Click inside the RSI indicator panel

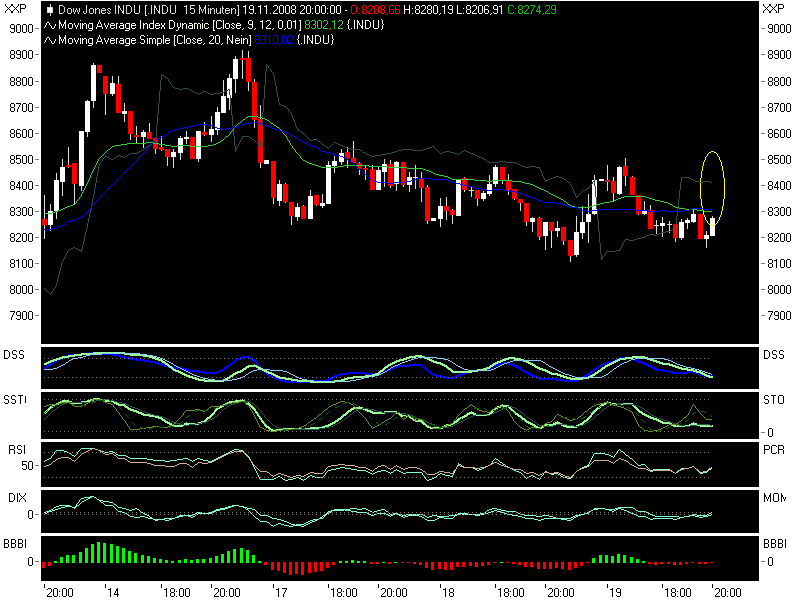click(x=399, y=464)
